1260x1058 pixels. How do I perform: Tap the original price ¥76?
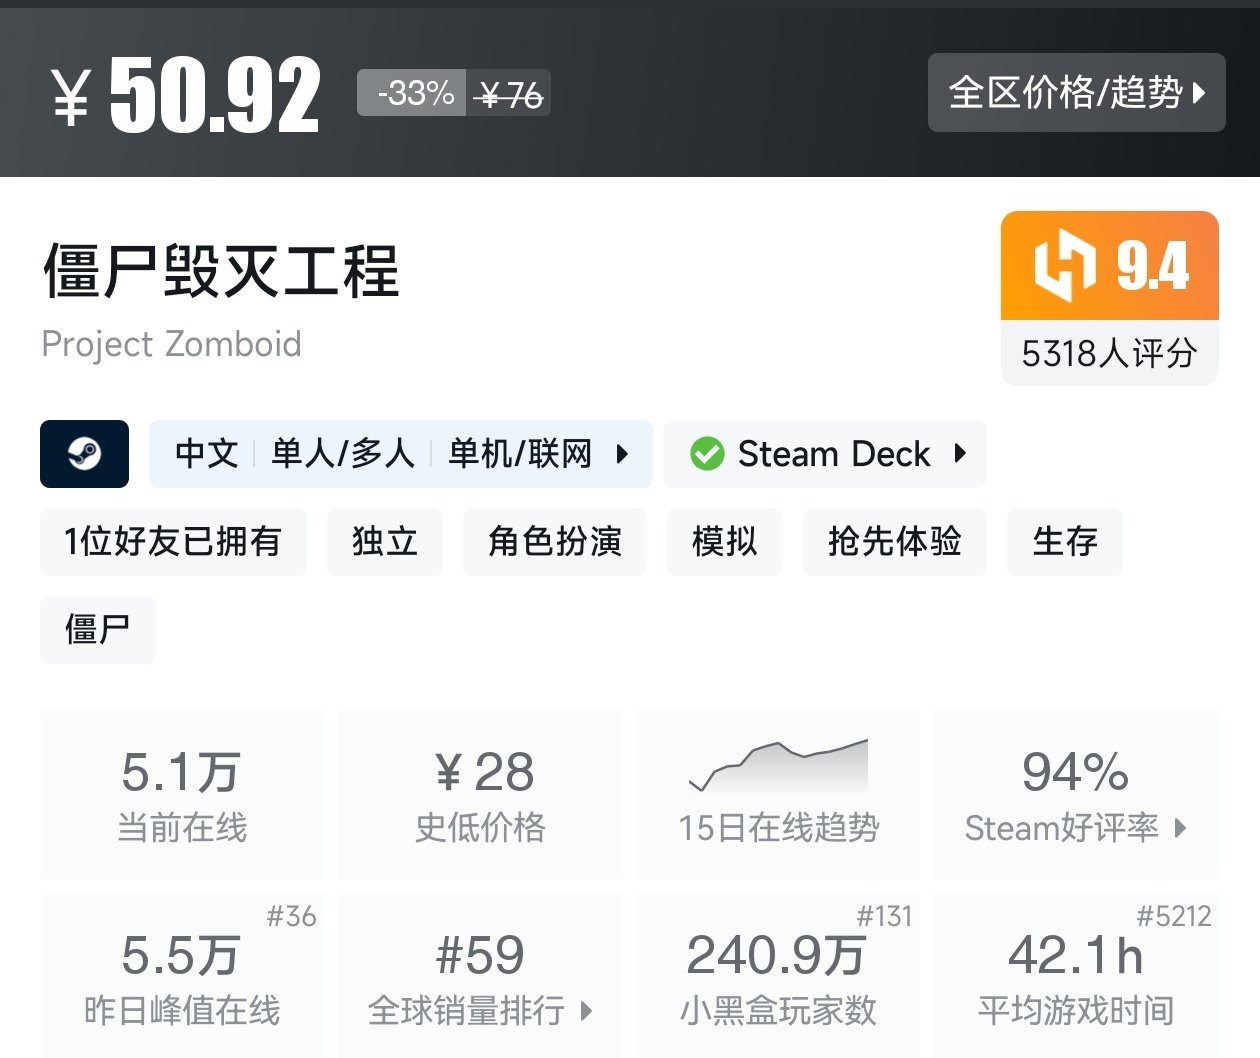point(510,95)
